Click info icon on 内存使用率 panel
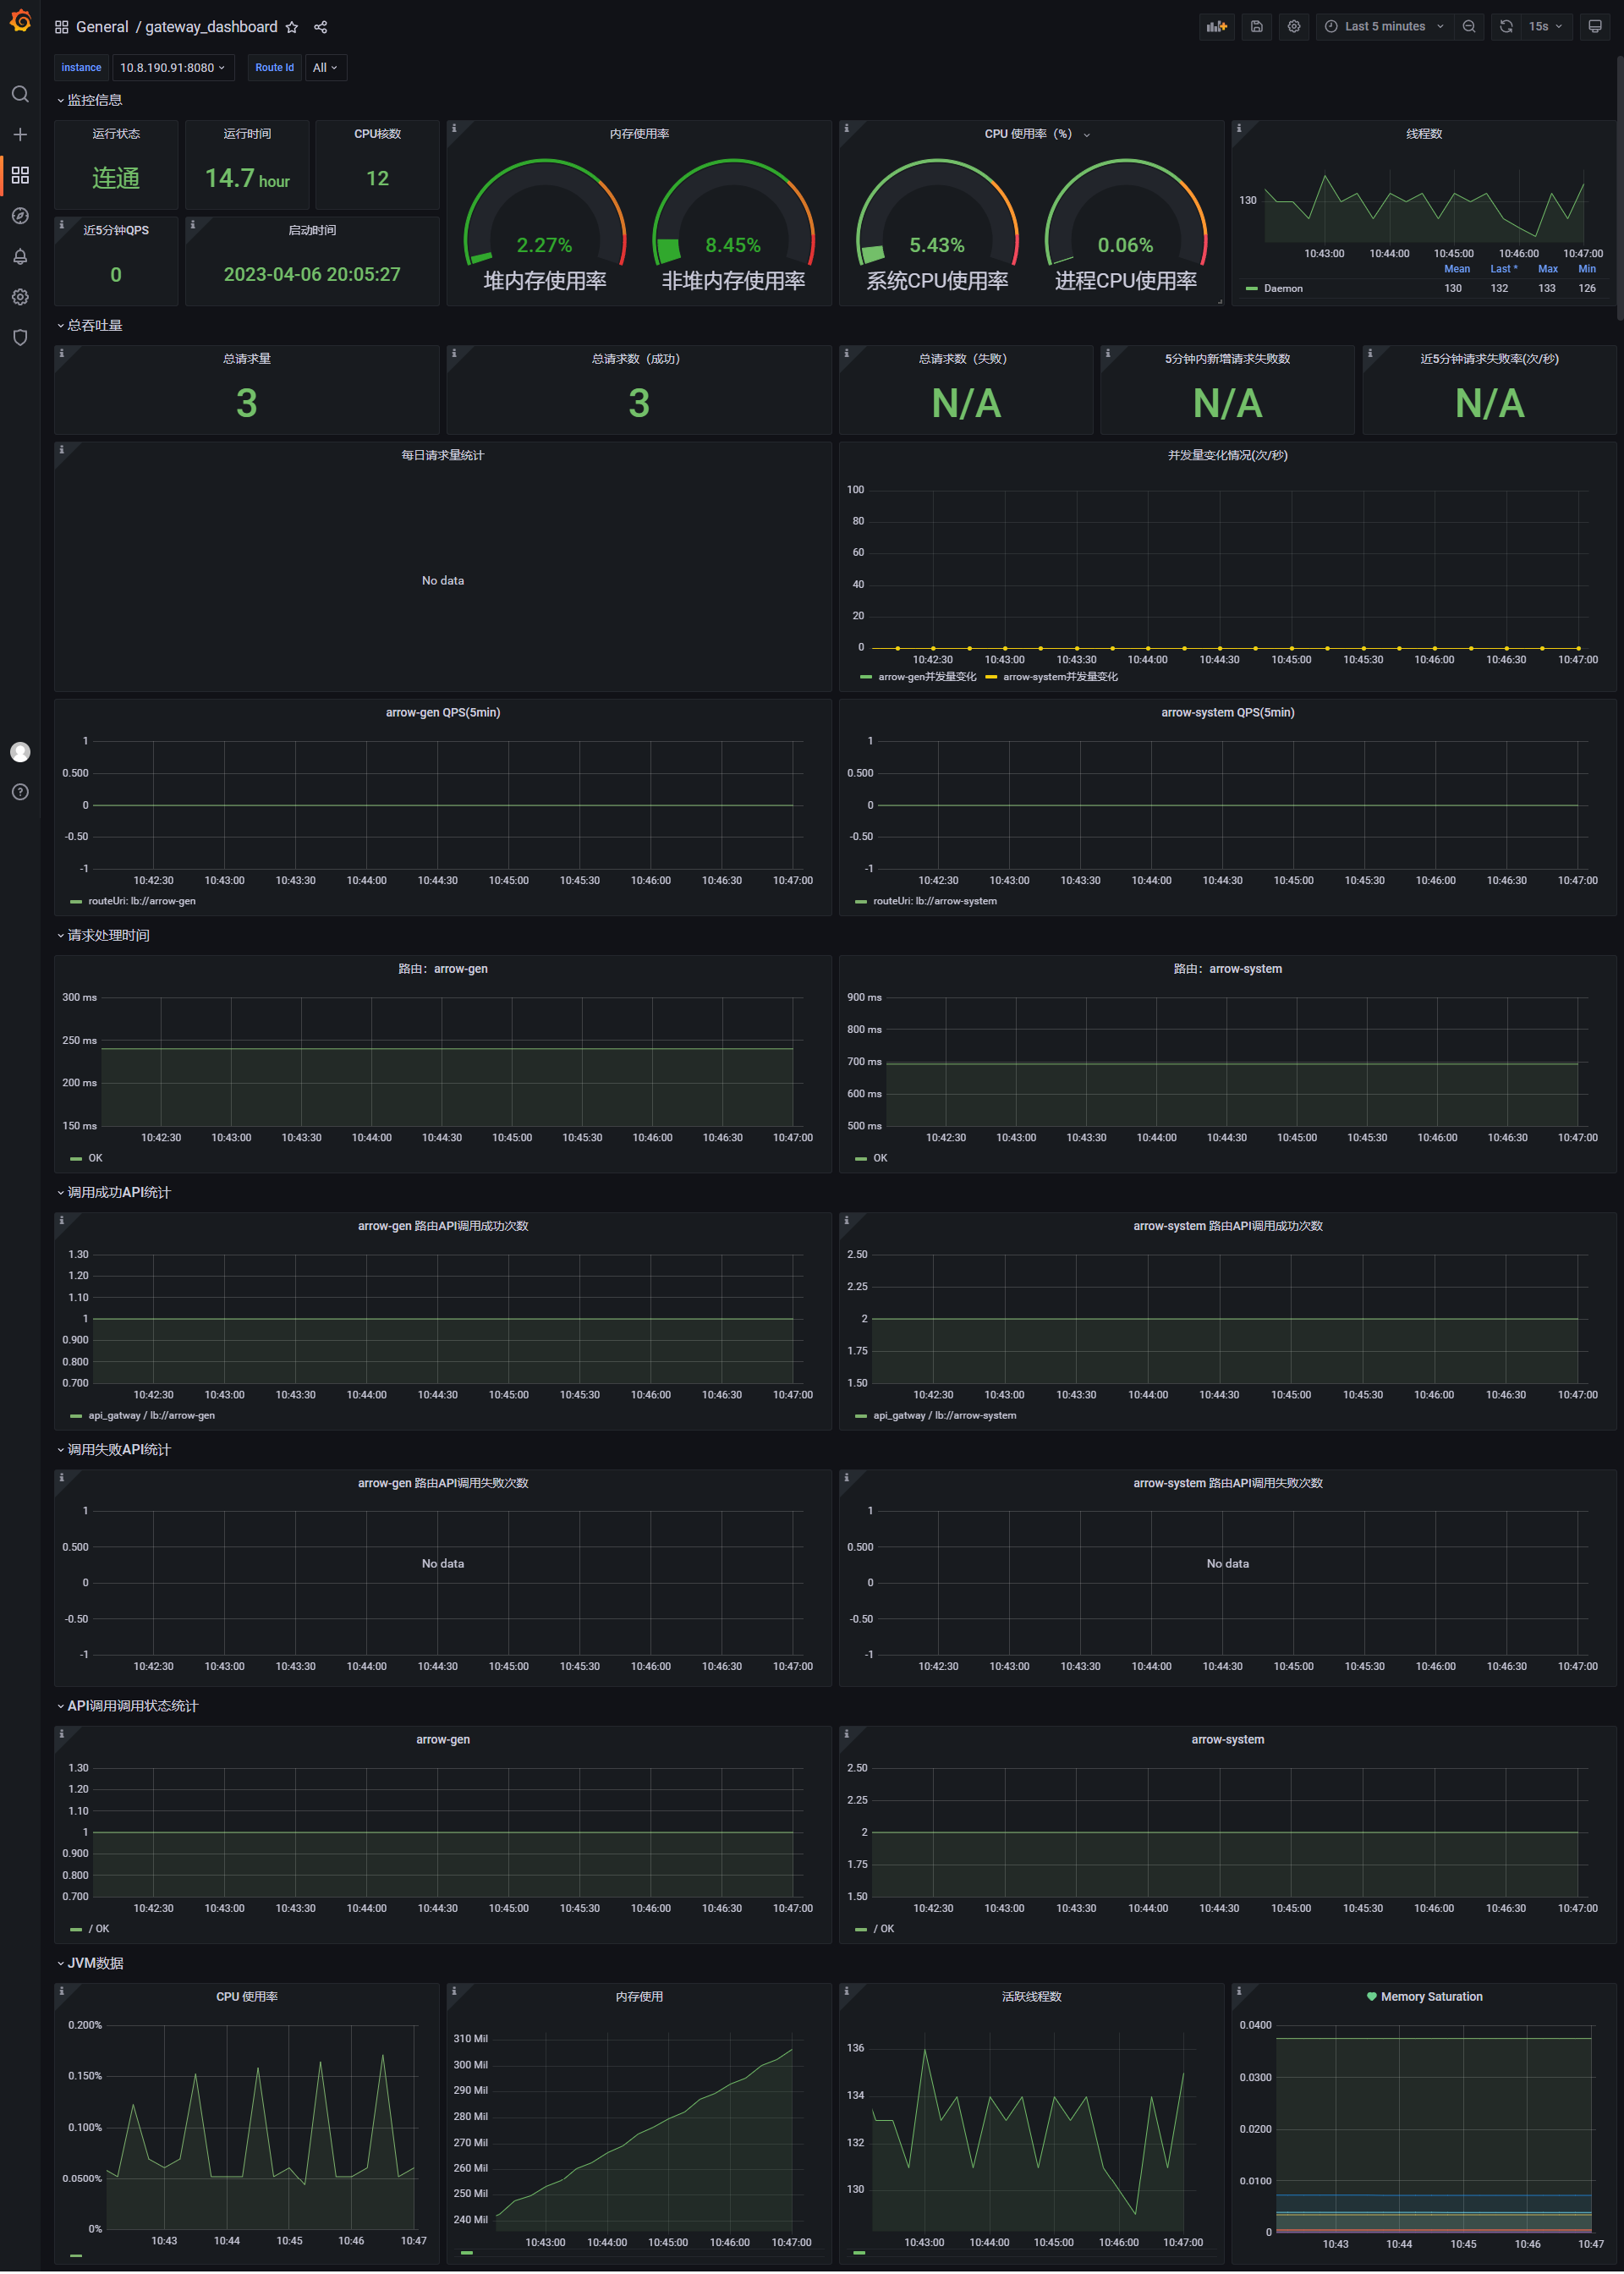Image resolution: width=1624 pixels, height=2274 pixels. [x=454, y=128]
